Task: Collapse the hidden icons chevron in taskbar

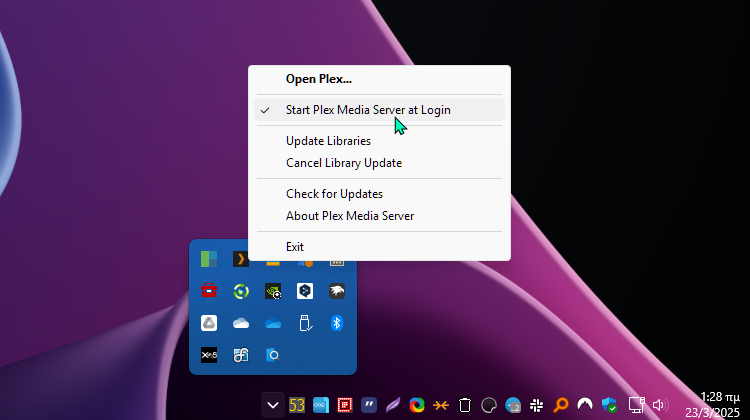Action: (x=273, y=405)
